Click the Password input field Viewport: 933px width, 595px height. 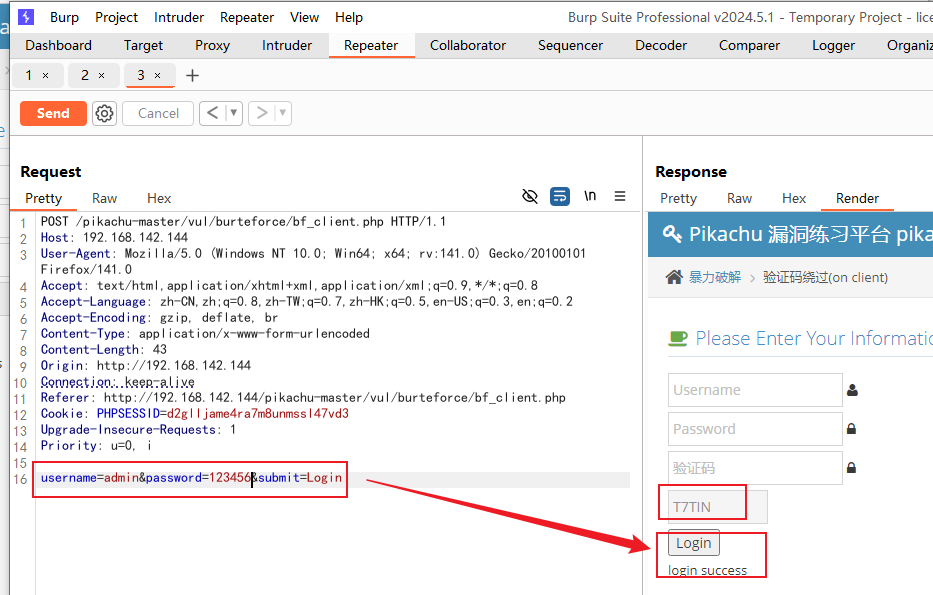coord(755,429)
